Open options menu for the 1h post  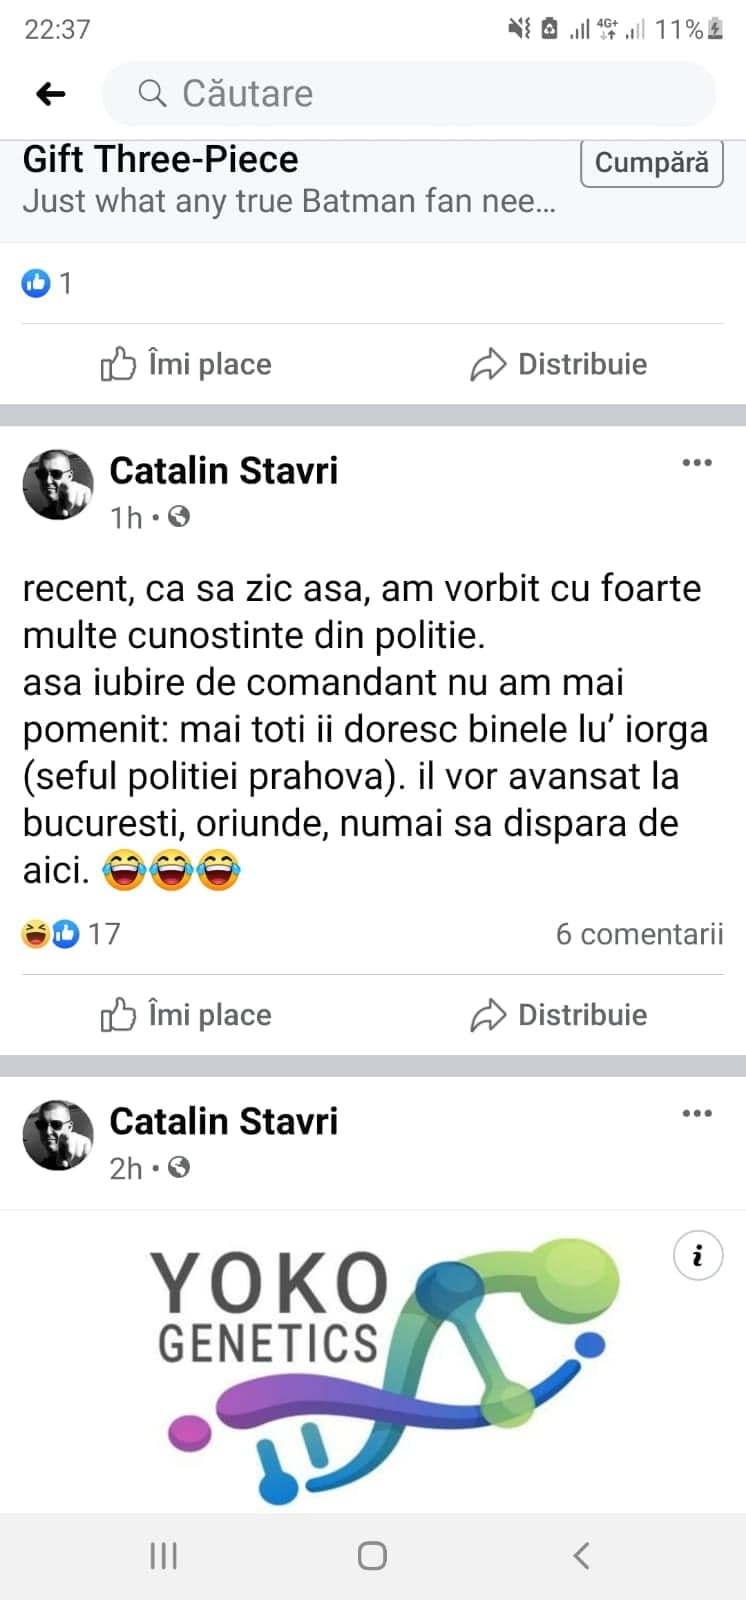[x=697, y=463]
